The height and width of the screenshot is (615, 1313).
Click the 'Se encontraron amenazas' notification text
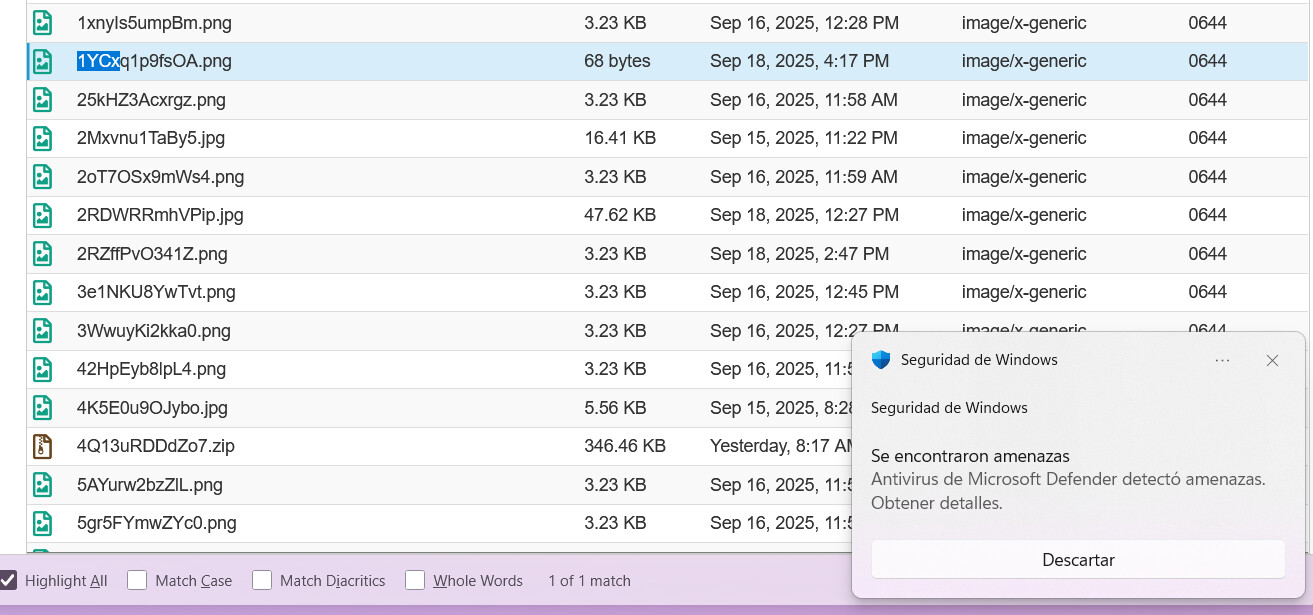click(x=970, y=456)
